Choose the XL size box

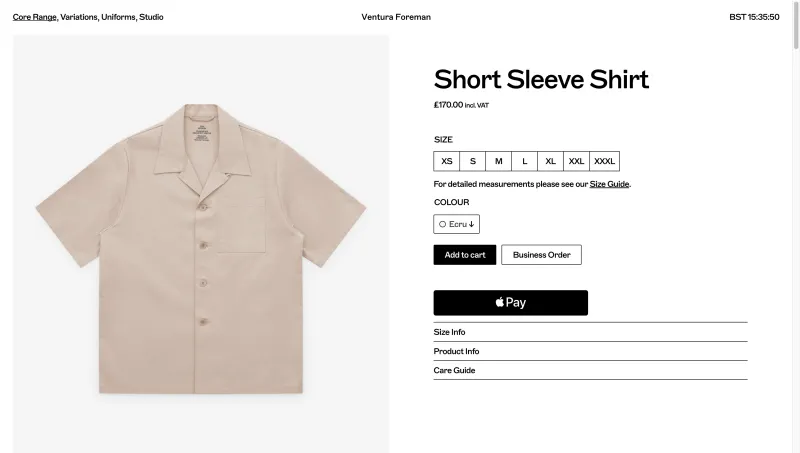coord(551,161)
